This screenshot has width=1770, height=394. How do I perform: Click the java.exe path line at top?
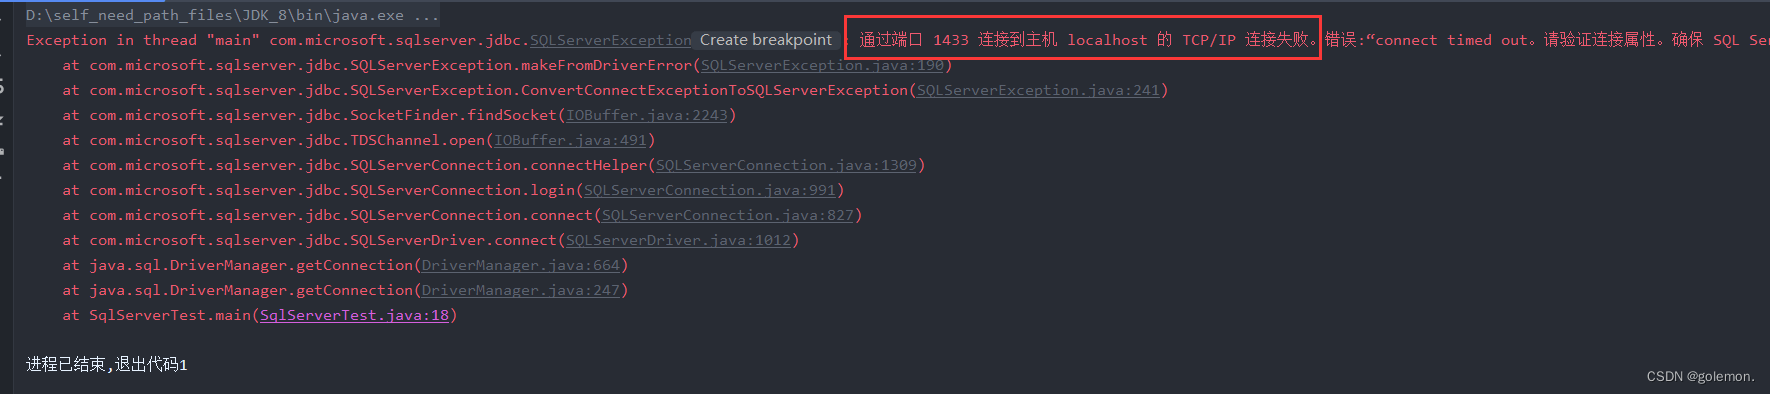pyautogui.click(x=215, y=15)
